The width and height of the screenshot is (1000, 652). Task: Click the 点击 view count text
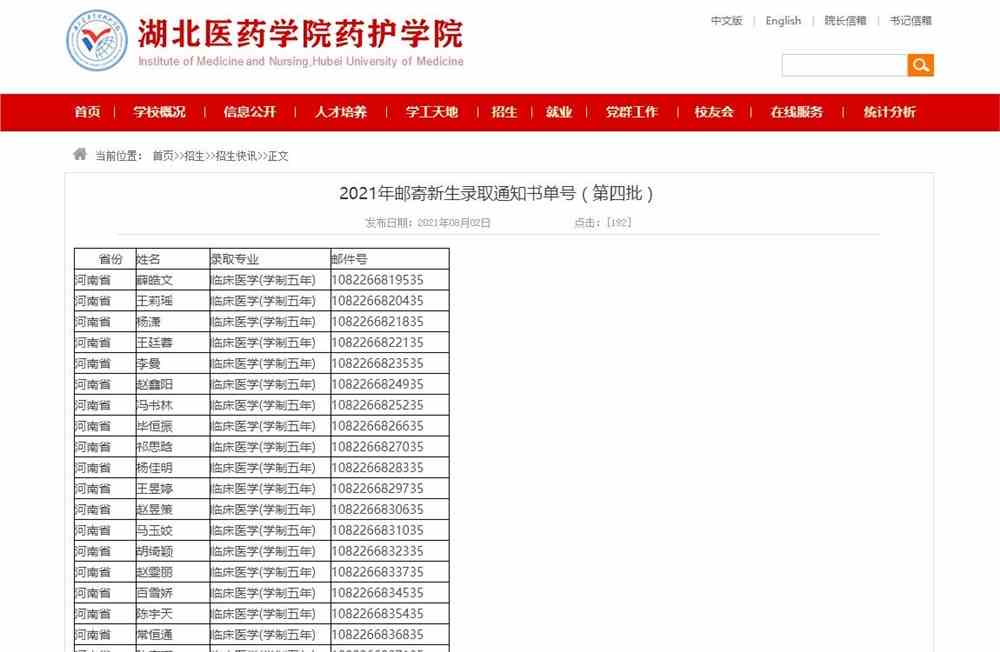click(x=603, y=223)
